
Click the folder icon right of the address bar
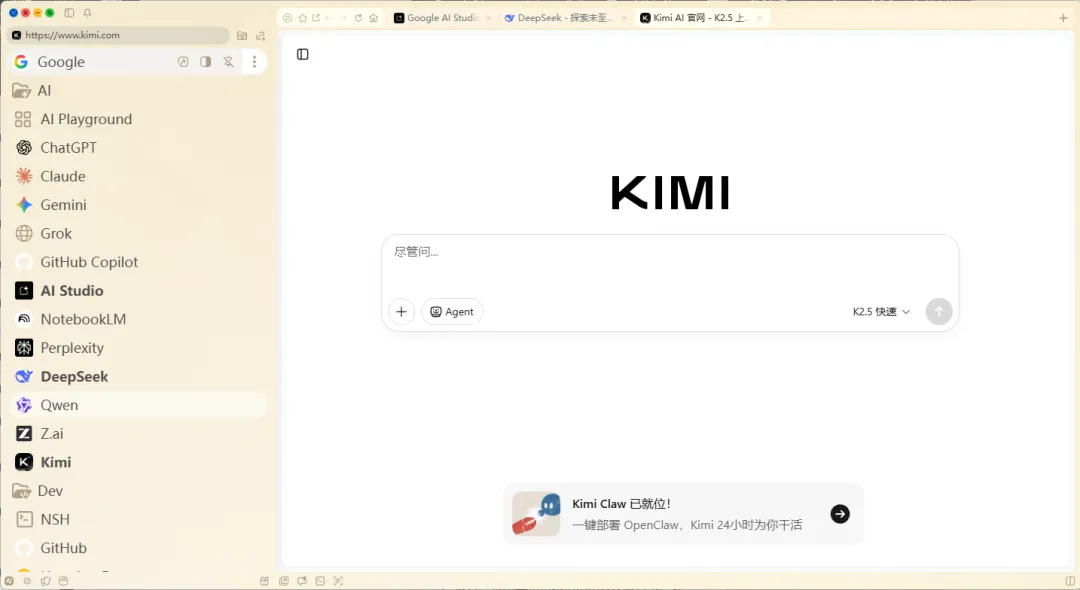tap(242, 35)
